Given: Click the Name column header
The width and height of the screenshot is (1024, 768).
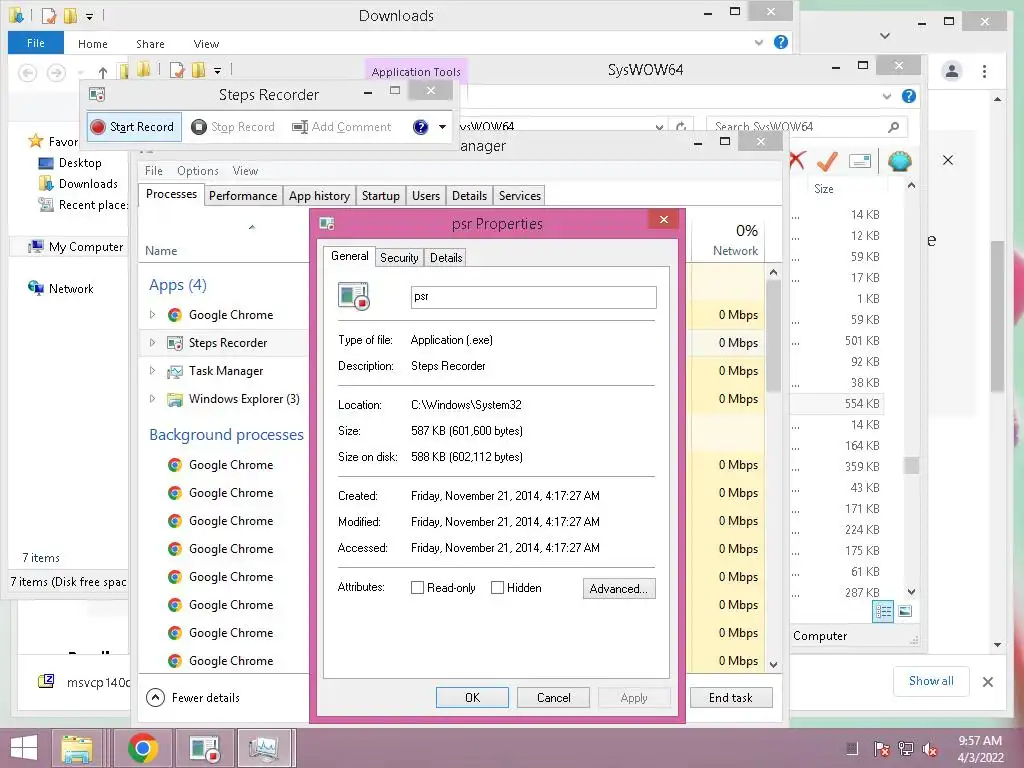Looking at the screenshot, I should click(161, 251).
